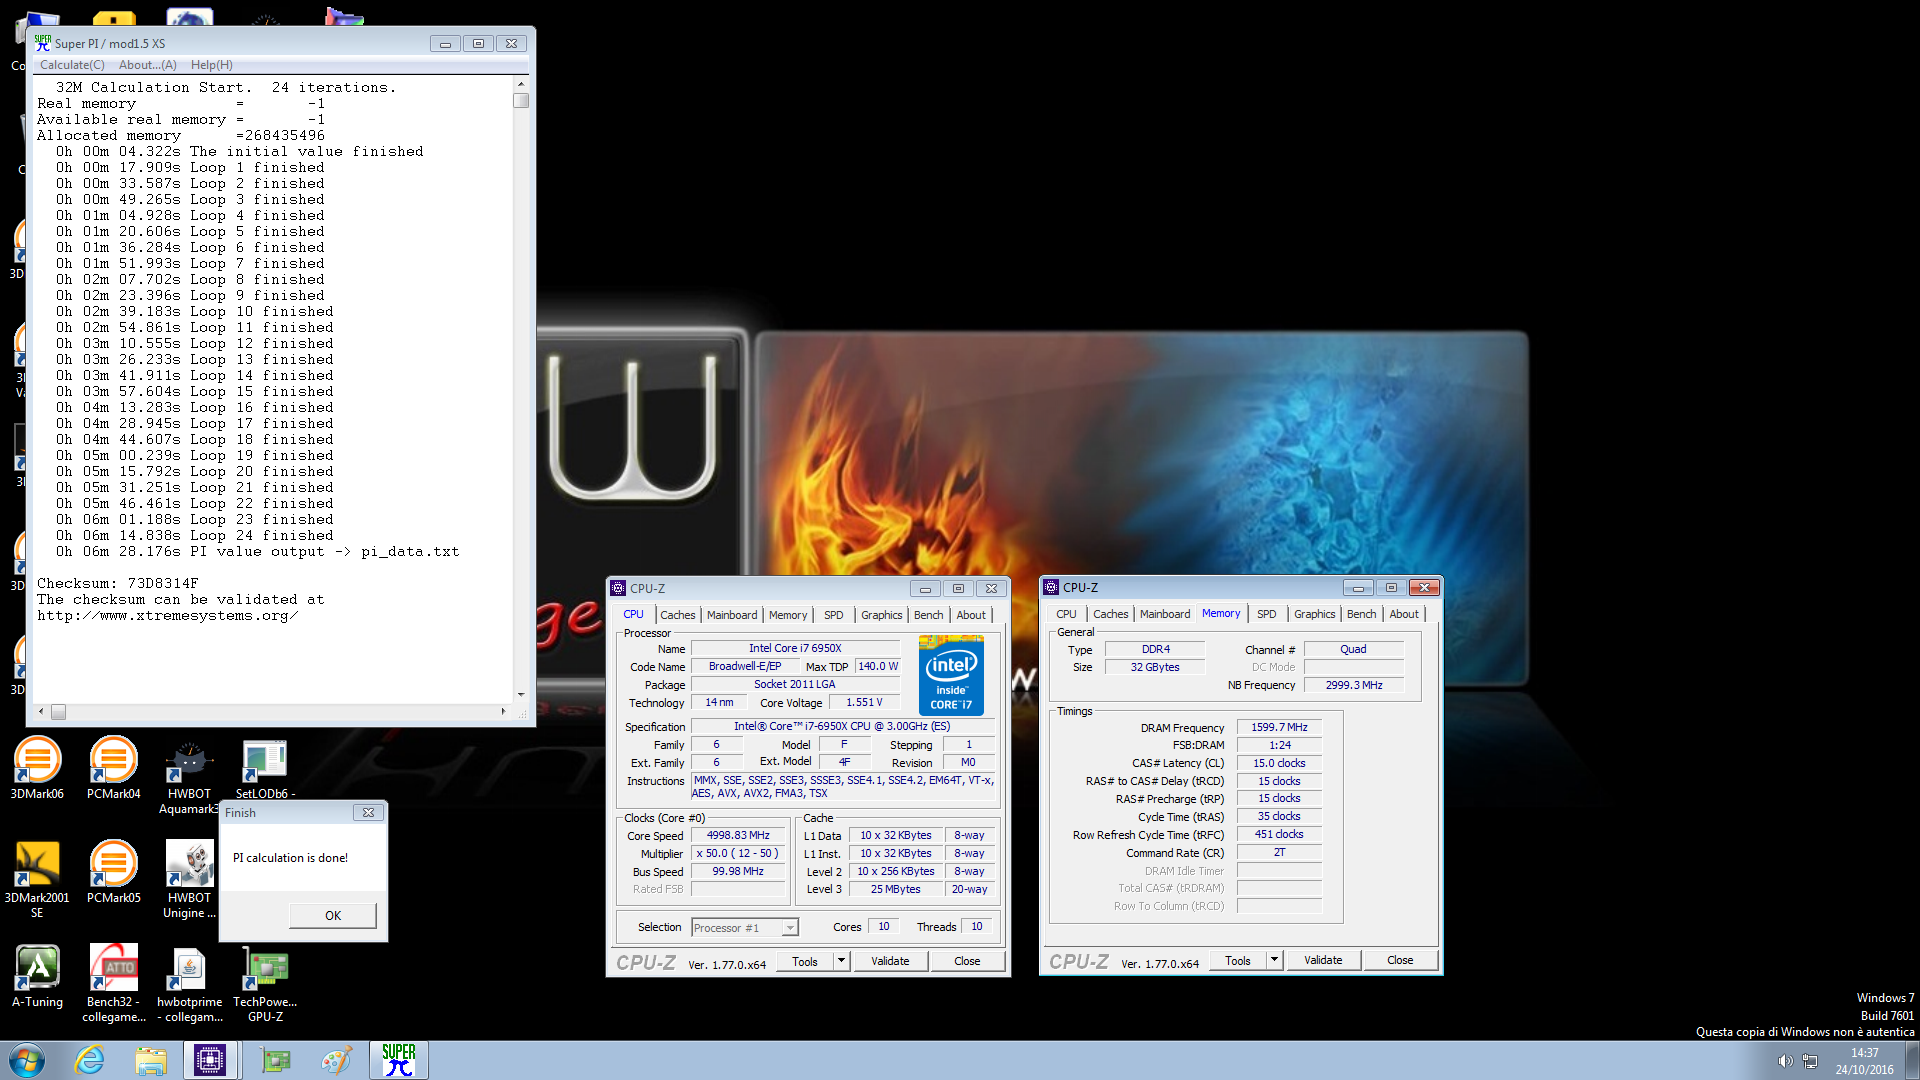Open Help(H) menu in Super PI
The width and height of the screenshot is (1920, 1080).
212,65
